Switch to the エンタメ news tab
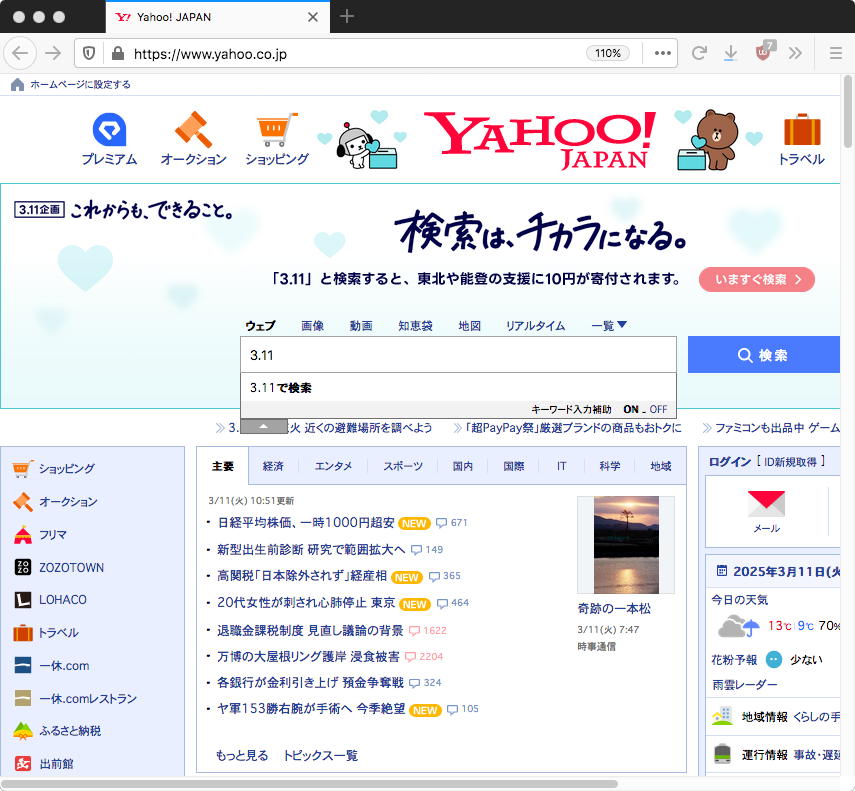 point(334,466)
